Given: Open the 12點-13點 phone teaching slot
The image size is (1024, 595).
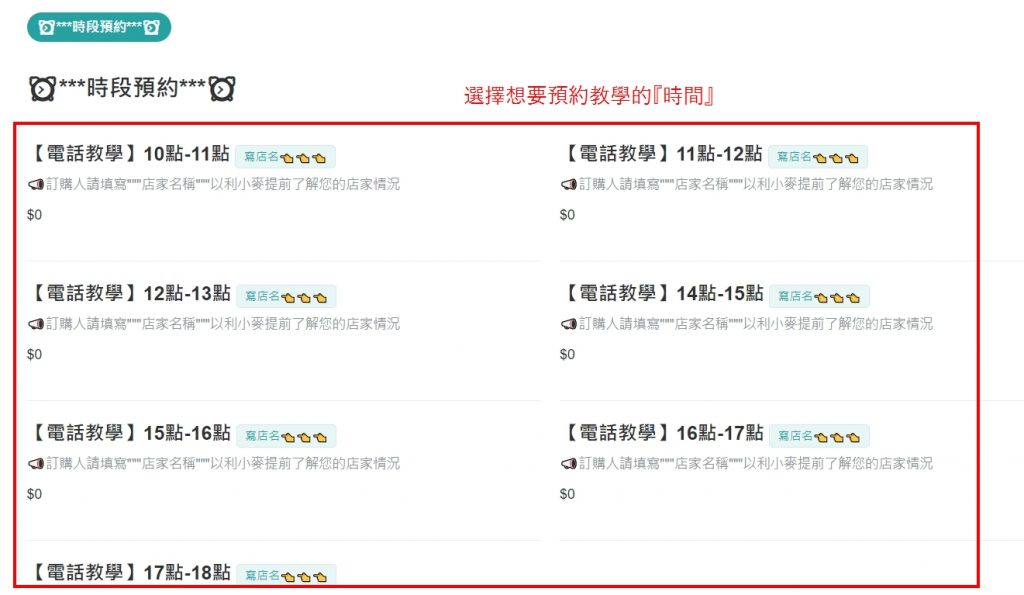Looking at the screenshot, I should pyautogui.click(x=129, y=294).
